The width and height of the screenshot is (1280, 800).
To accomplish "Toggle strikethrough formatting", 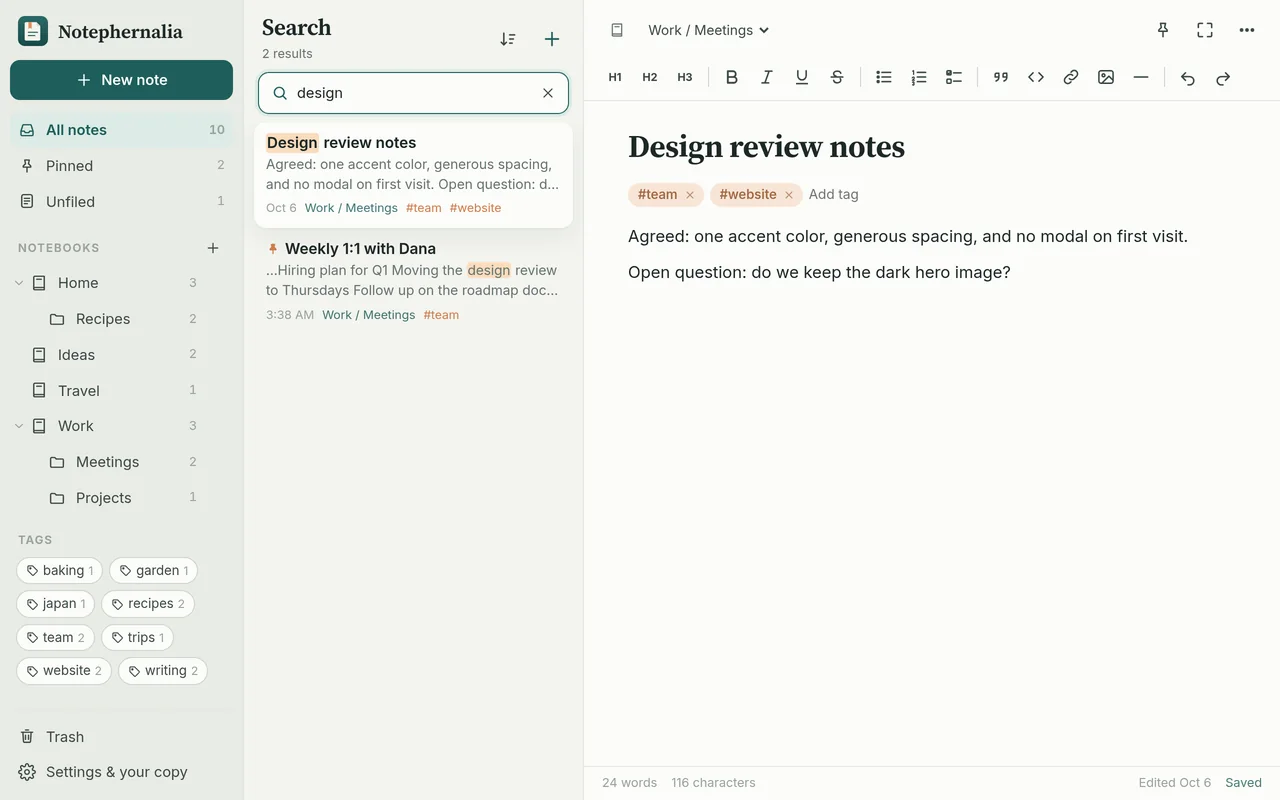I will pyautogui.click(x=837, y=77).
